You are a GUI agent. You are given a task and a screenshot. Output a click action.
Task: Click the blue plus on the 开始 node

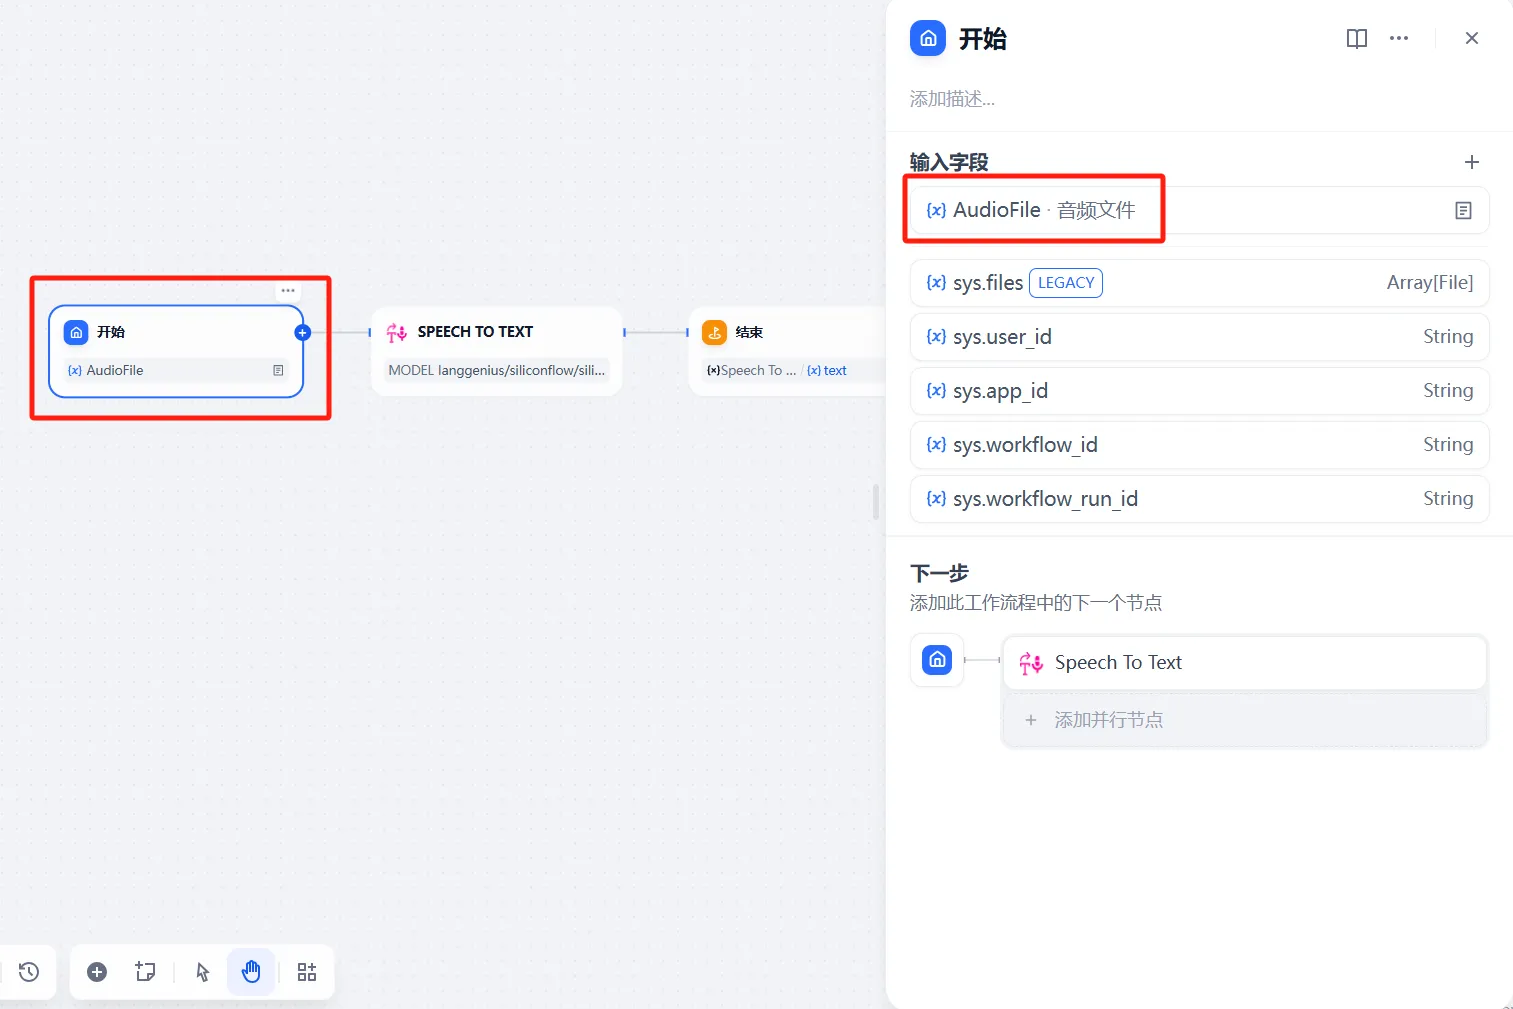click(302, 332)
